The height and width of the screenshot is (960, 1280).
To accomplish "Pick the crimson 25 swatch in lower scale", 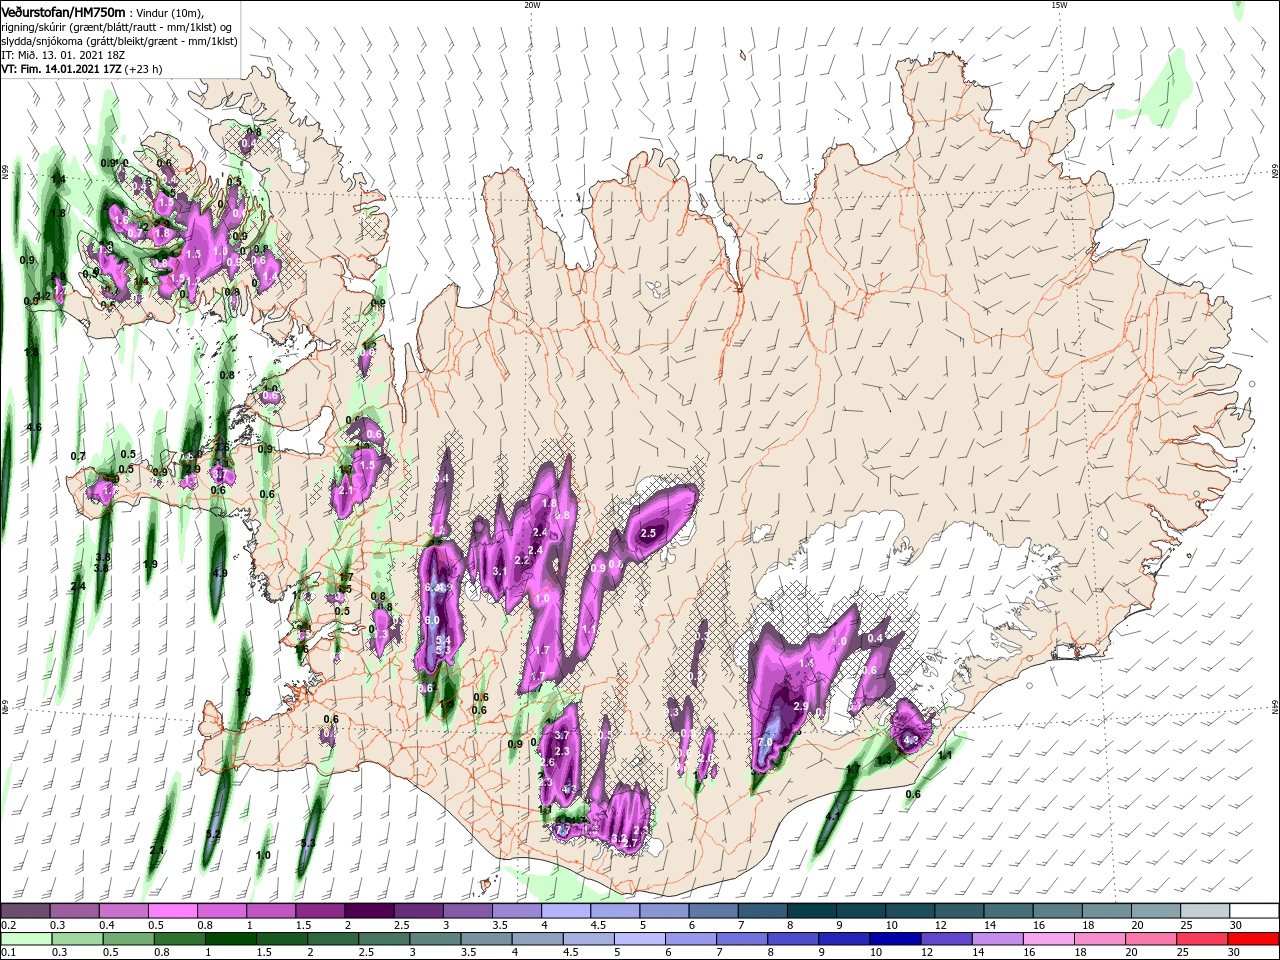I will [1202, 939].
